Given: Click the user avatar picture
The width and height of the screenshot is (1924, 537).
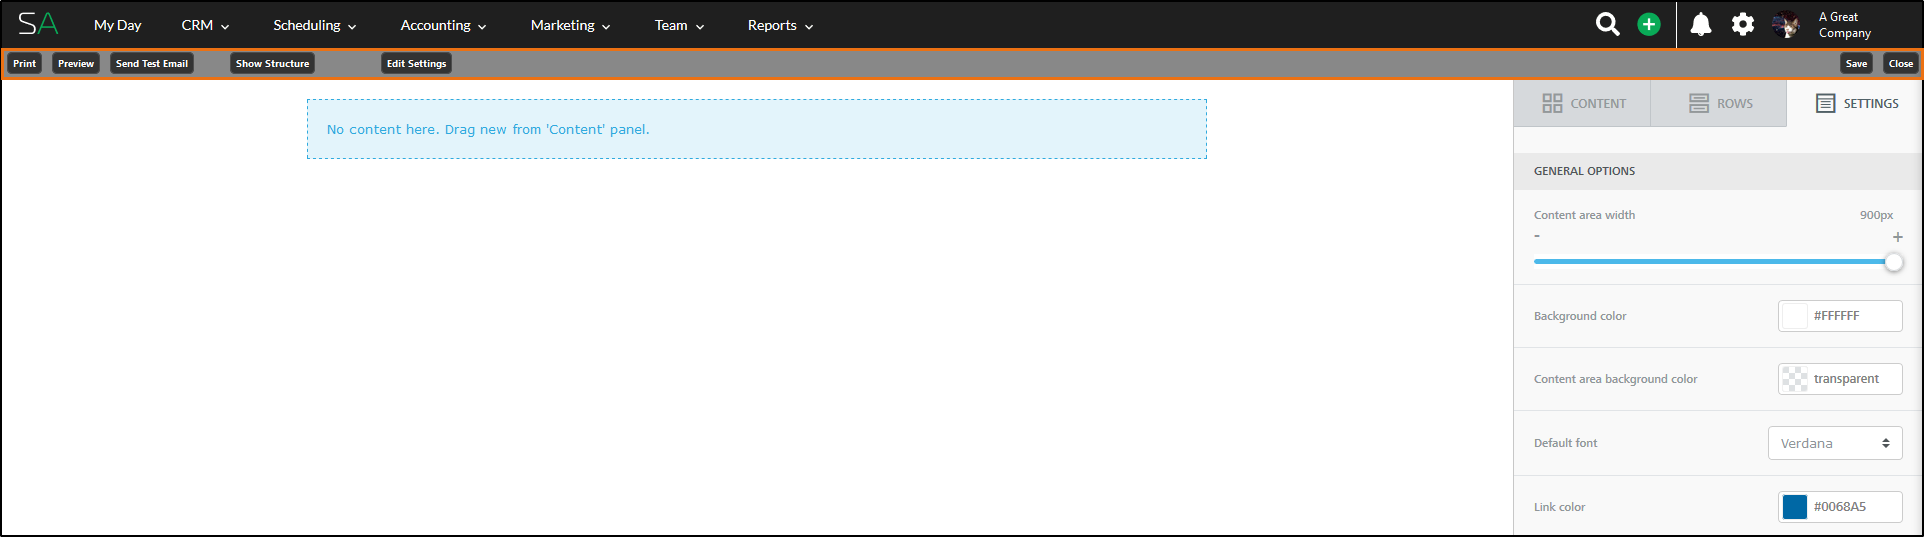Looking at the screenshot, I should [1786, 24].
